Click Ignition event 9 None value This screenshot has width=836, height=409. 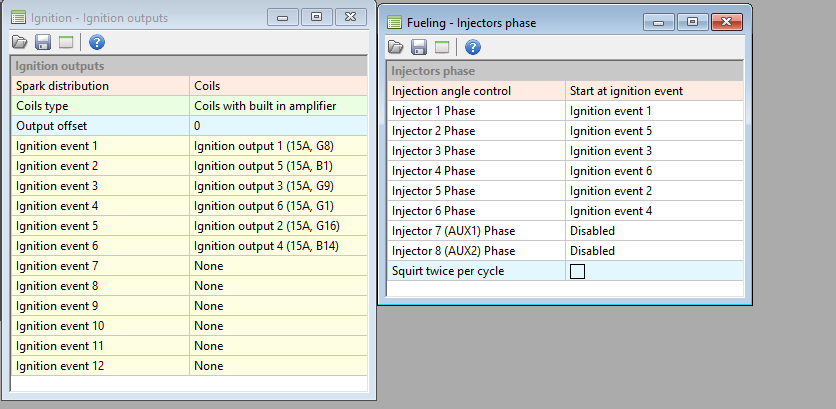278,306
